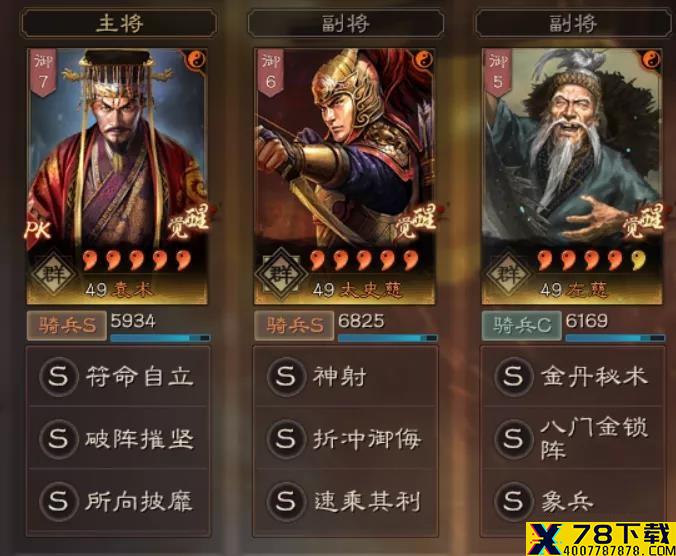This screenshot has width=676, height=556.
Task: Select the 八门金锁阵 skill slot
Action: (x=573, y=439)
